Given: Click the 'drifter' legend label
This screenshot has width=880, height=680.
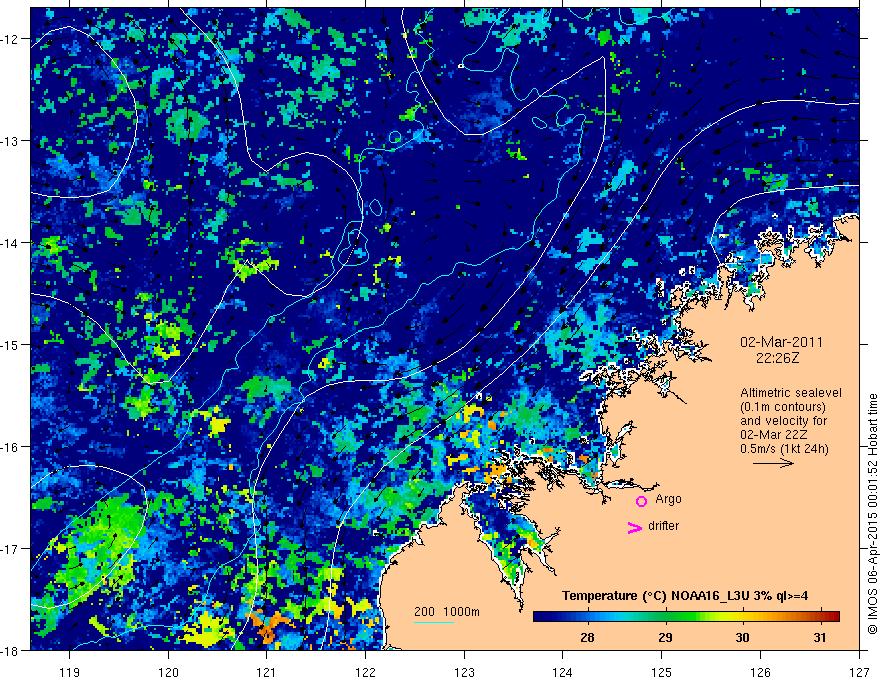Looking at the screenshot, I should pyautogui.click(x=663, y=526).
